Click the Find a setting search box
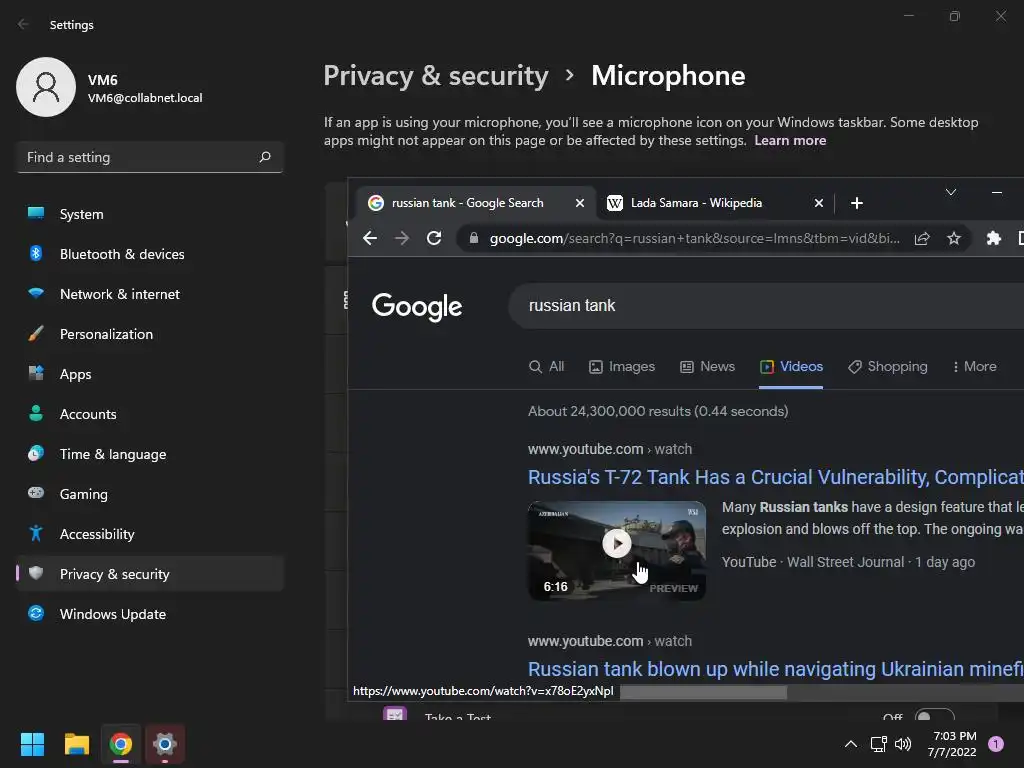The image size is (1024, 768). tap(150, 157)
